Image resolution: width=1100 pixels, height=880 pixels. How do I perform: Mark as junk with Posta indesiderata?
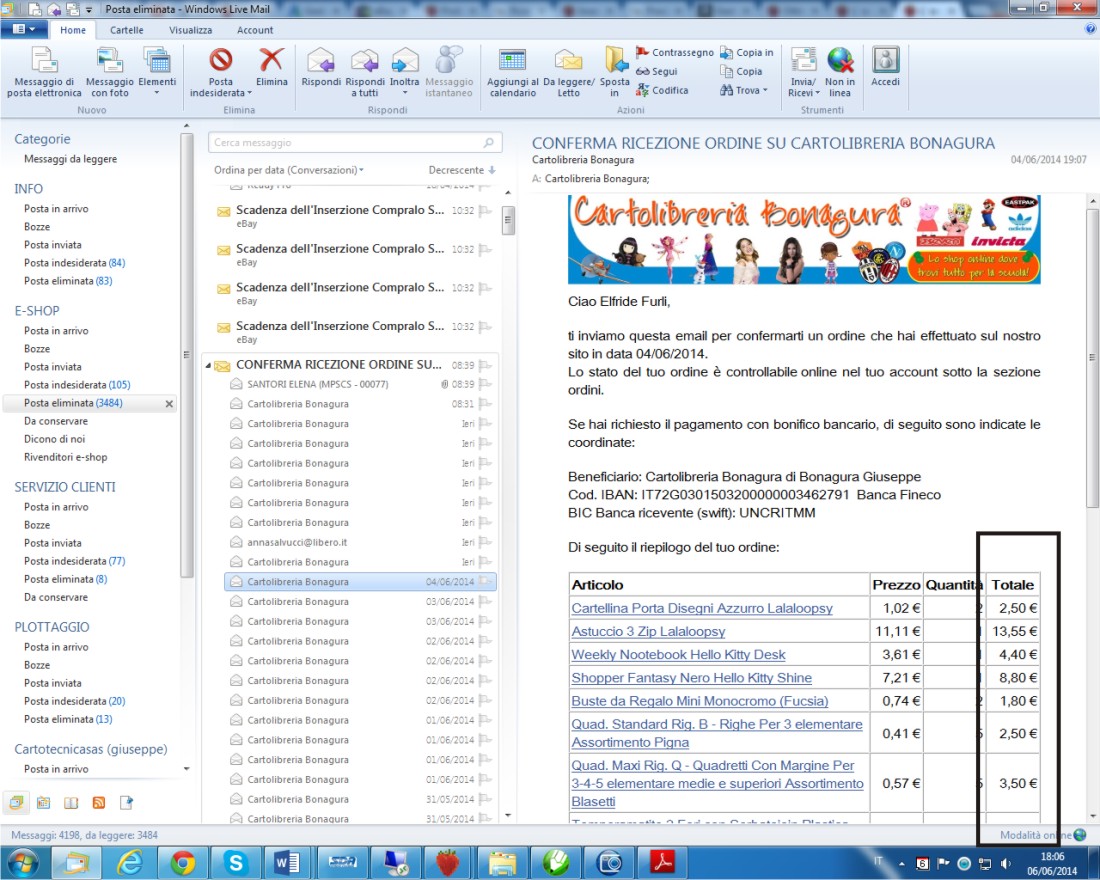coord(220,72)
